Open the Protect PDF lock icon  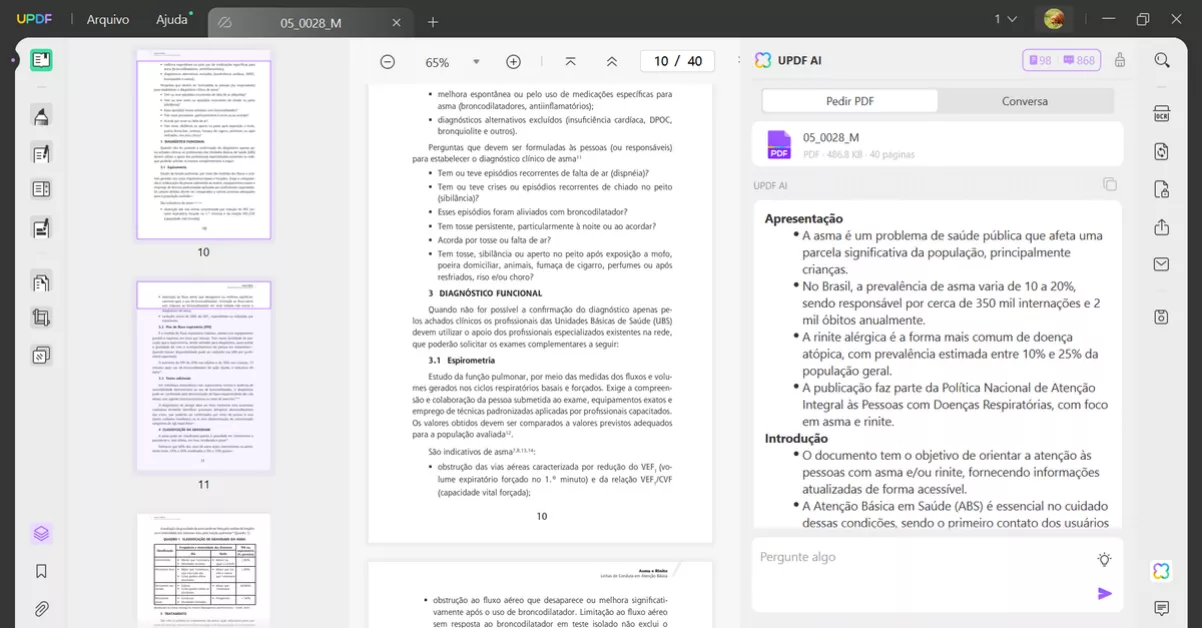pyautogui.click(x=1161, y=189)
